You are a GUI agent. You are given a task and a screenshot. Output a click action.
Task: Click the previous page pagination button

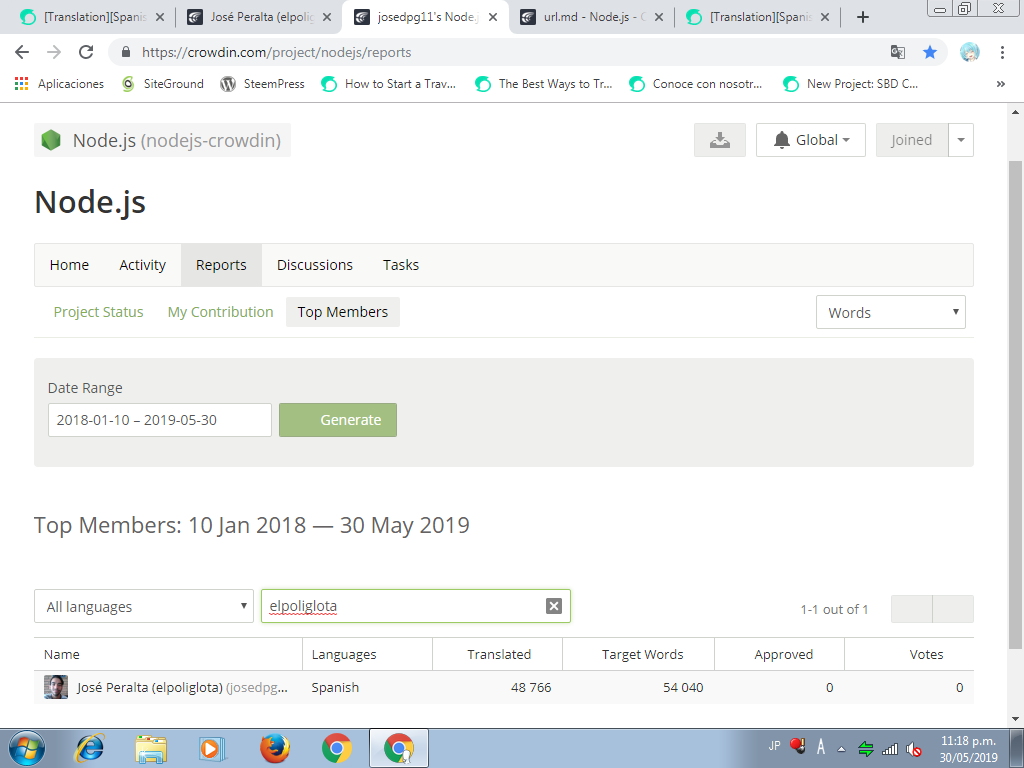click(912, 609)
